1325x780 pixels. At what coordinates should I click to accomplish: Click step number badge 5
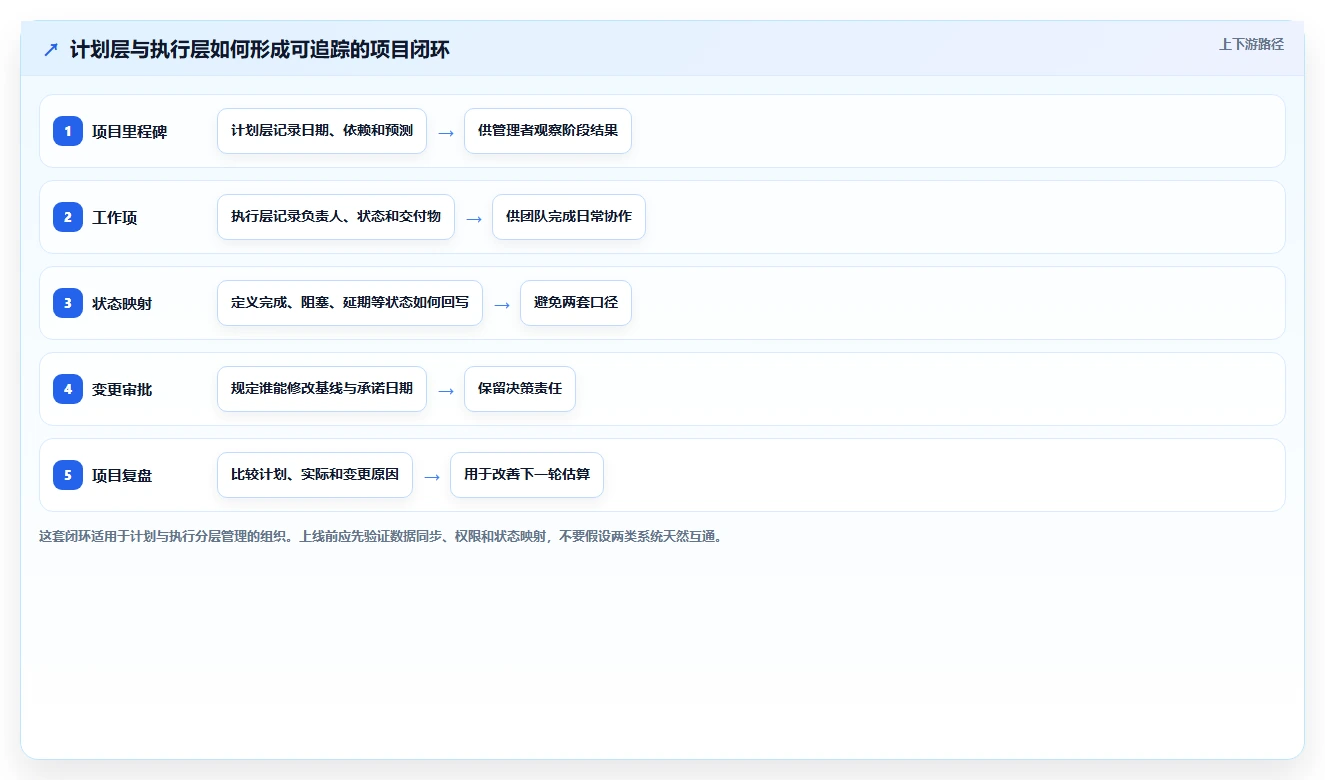tap(68, 475)
